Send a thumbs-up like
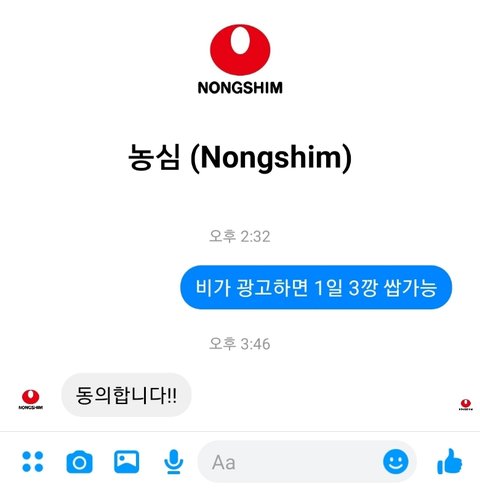Image resolution: width=480 pixels, height=492 pixels. [x=449, y=461]
